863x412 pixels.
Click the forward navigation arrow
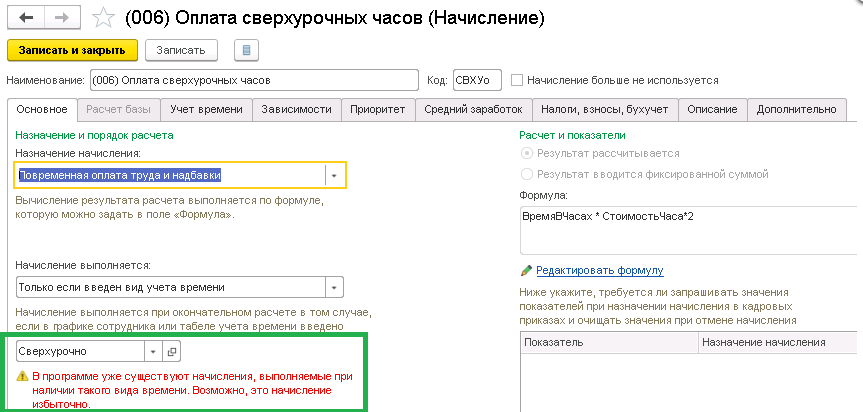63,18
